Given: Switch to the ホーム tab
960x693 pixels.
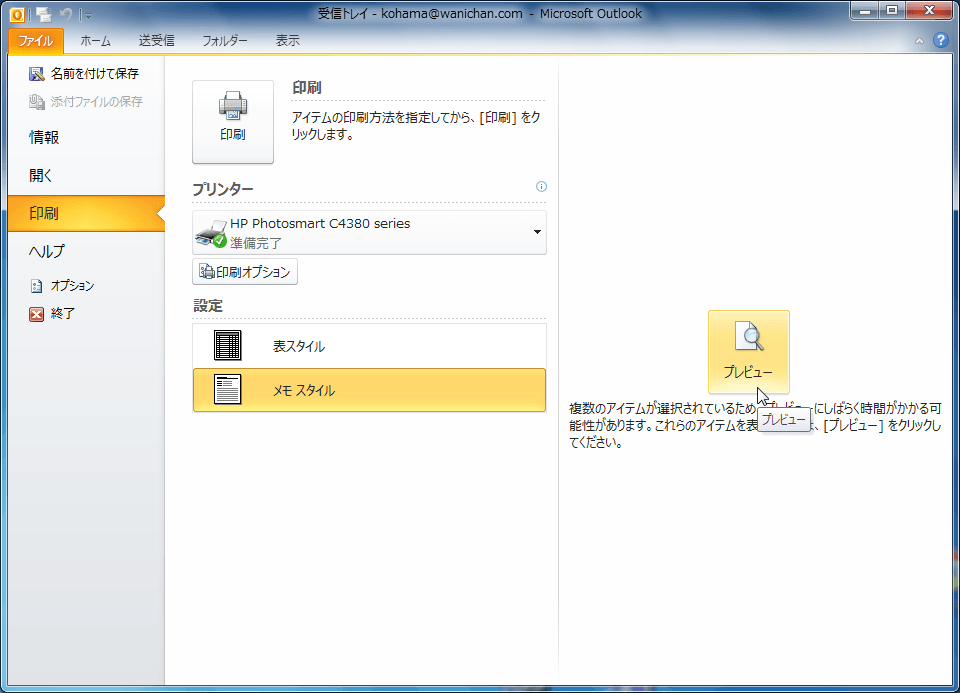Looking at the screenshot, I should [96, 41].
